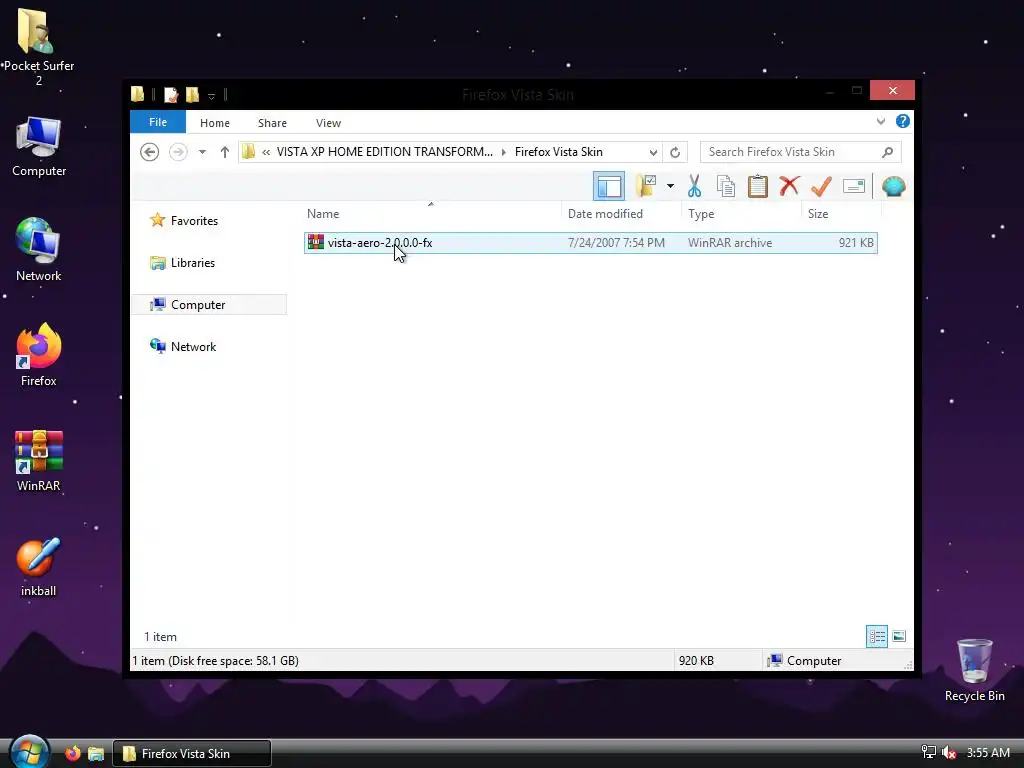The image size is (1024, 768).
Task: Expand the breadcrumb arrow before Firefox Vista Skin
Action: click(x=504, y=152)
